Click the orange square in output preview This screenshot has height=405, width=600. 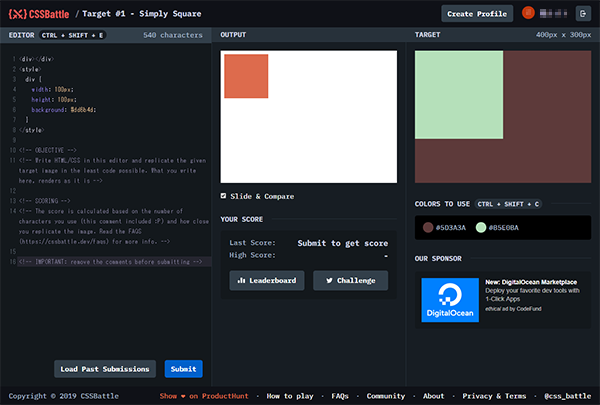246,76
